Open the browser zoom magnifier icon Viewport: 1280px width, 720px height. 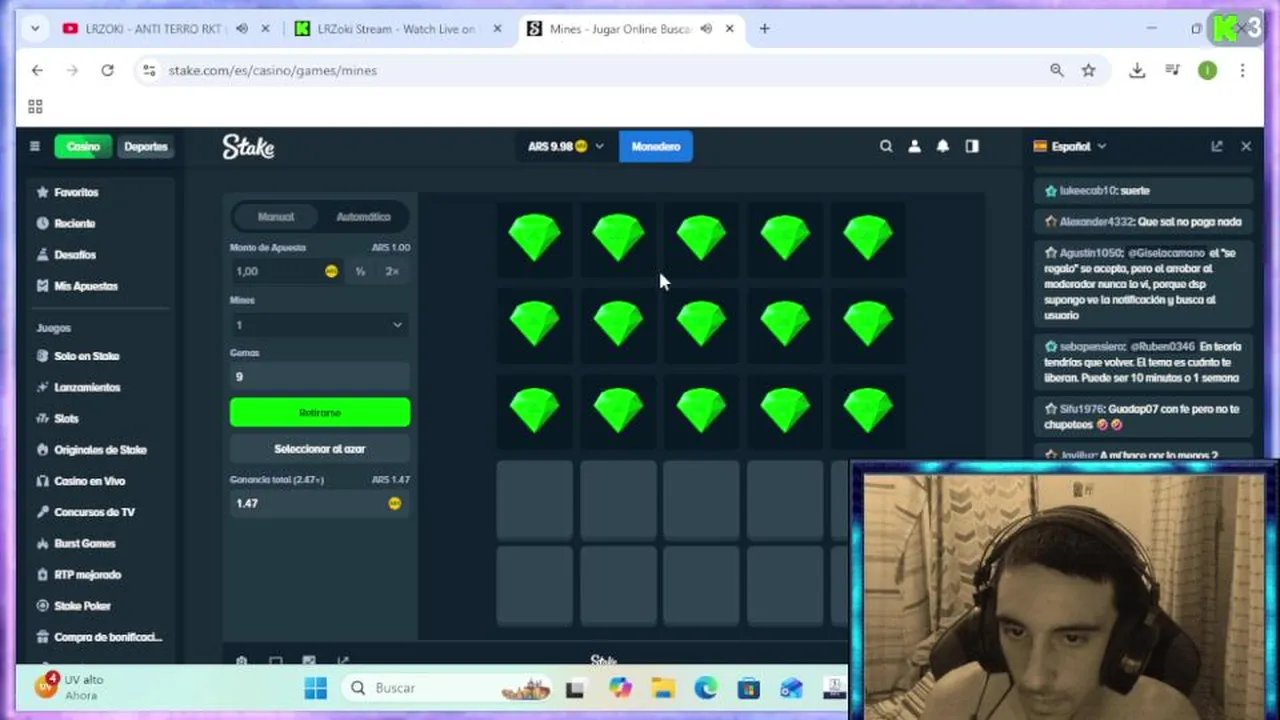1057,70
